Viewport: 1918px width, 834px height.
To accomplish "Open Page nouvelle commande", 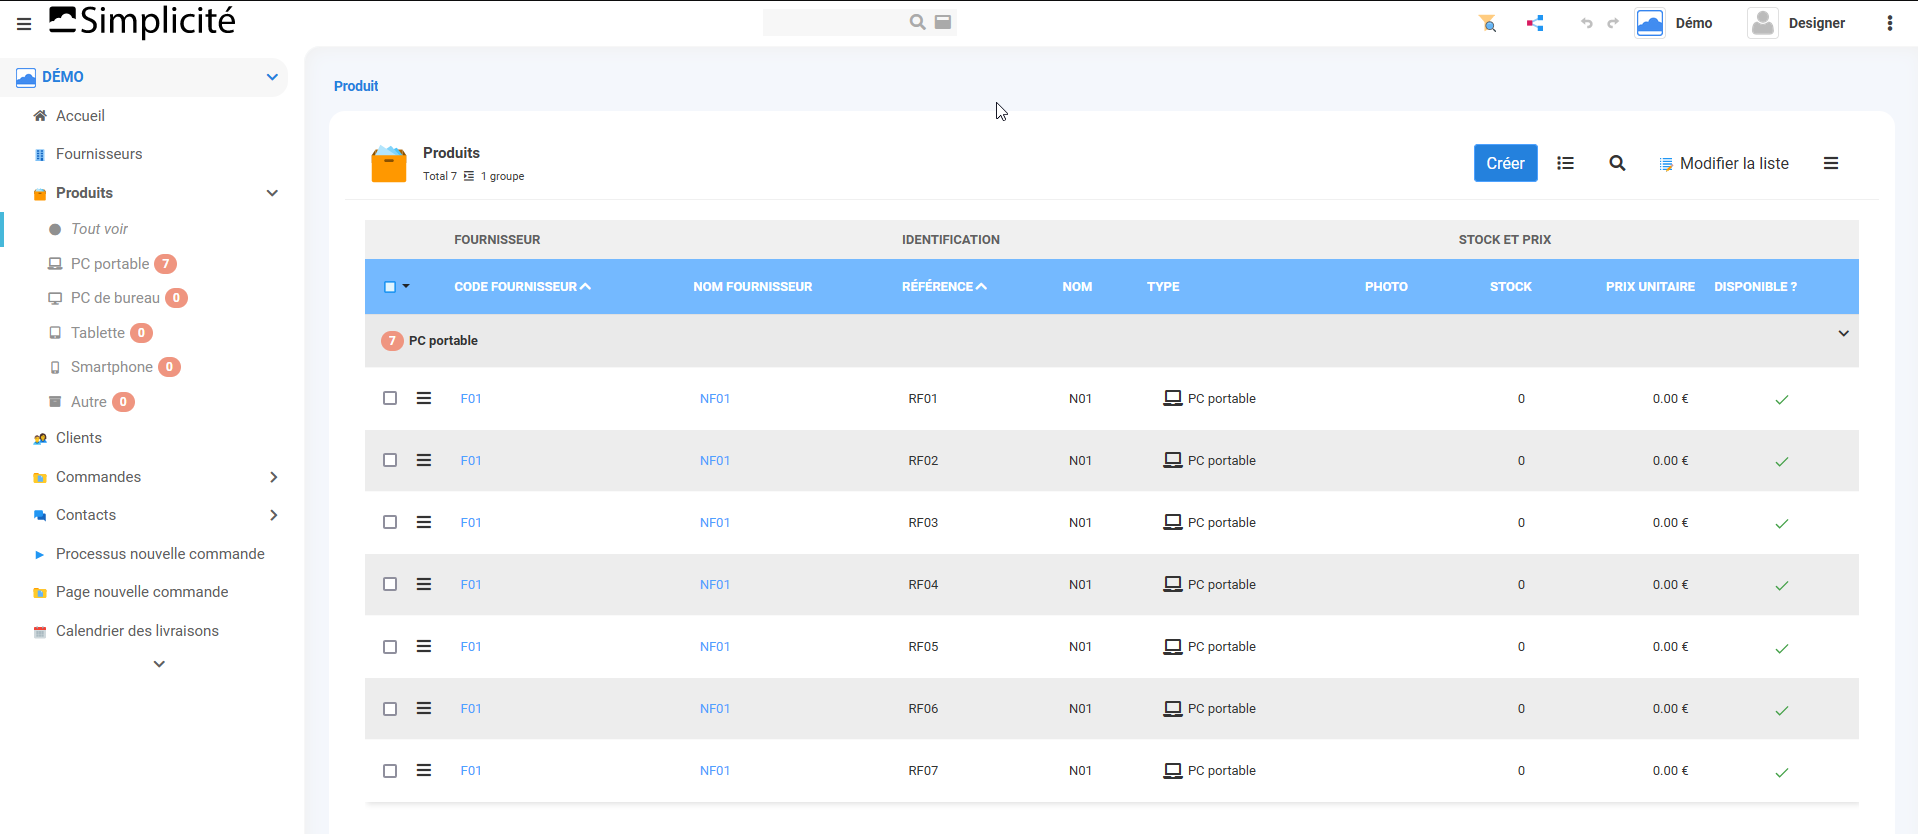I will pyautogui.click(x=142, y=592).
